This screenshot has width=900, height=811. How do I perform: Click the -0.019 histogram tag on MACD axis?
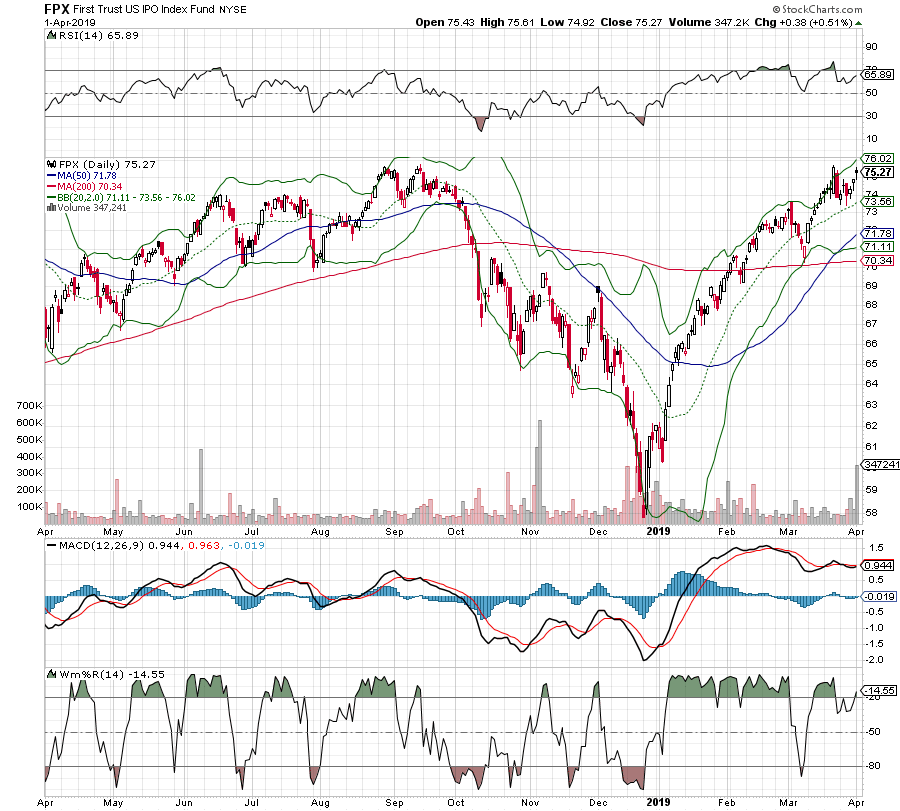pyautogui.click(x=879, y=596)
